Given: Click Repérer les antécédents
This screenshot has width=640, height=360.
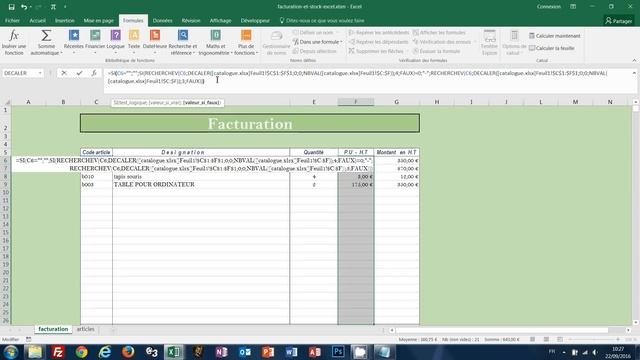Looking at the screenshot, I should [x=379, y=32].
